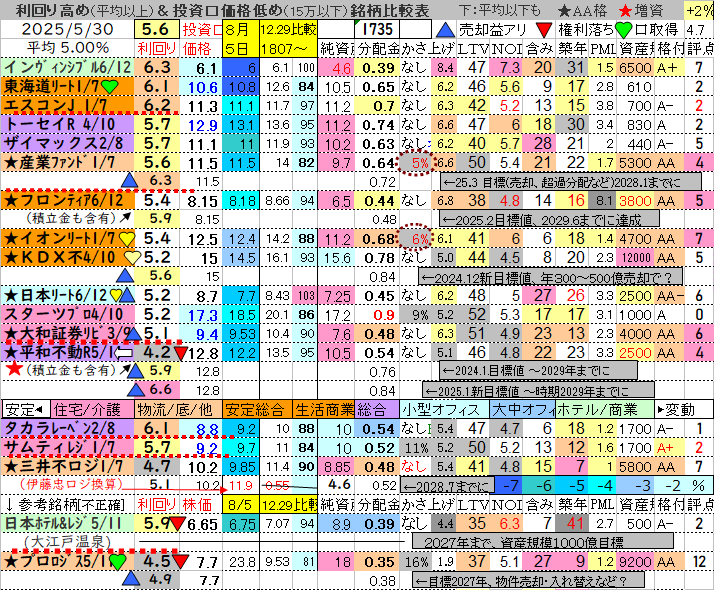Click the blue triangle in 大和証券リビ row

pyautogui.click(x=133, y=334)
